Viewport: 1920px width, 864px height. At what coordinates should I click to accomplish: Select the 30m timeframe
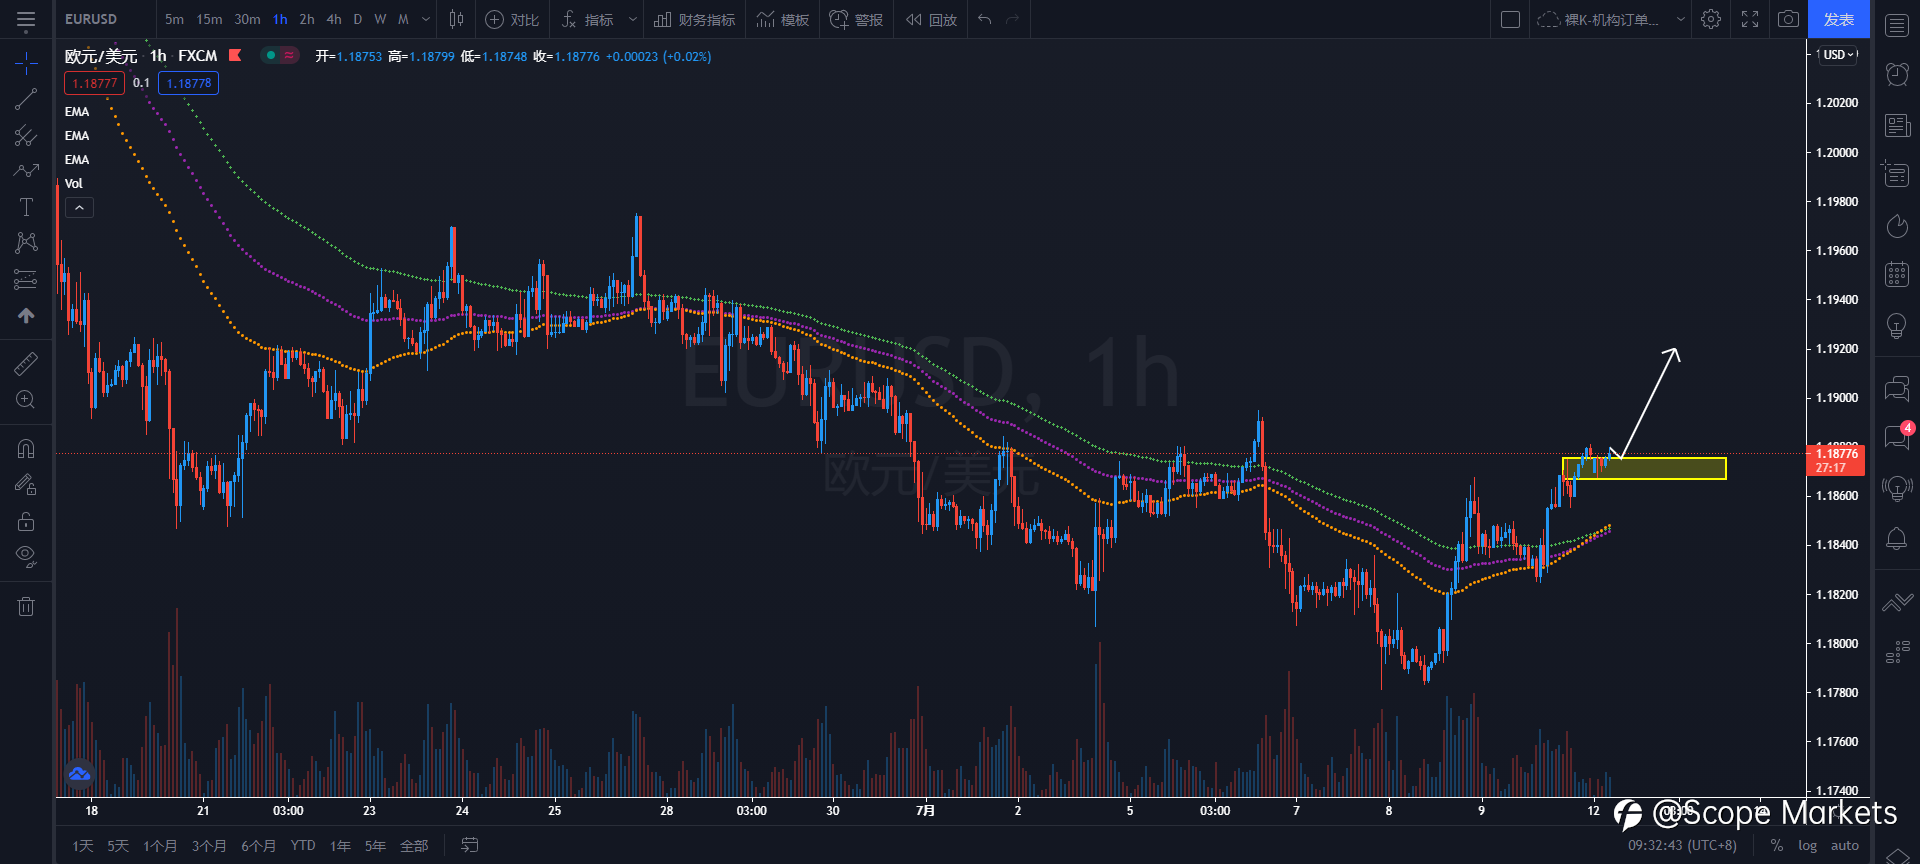[x=247, y=19]
